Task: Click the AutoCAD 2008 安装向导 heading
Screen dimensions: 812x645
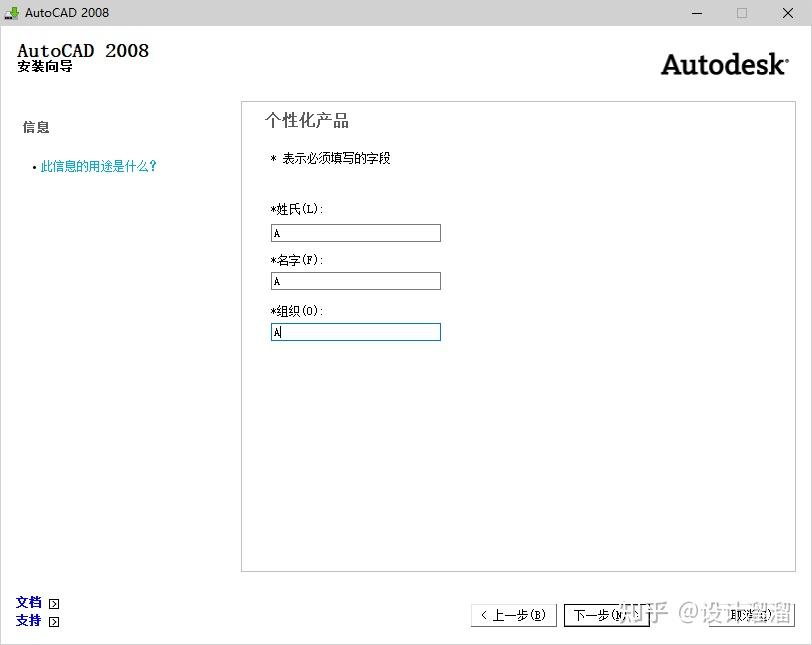Action: coord(83,58)
